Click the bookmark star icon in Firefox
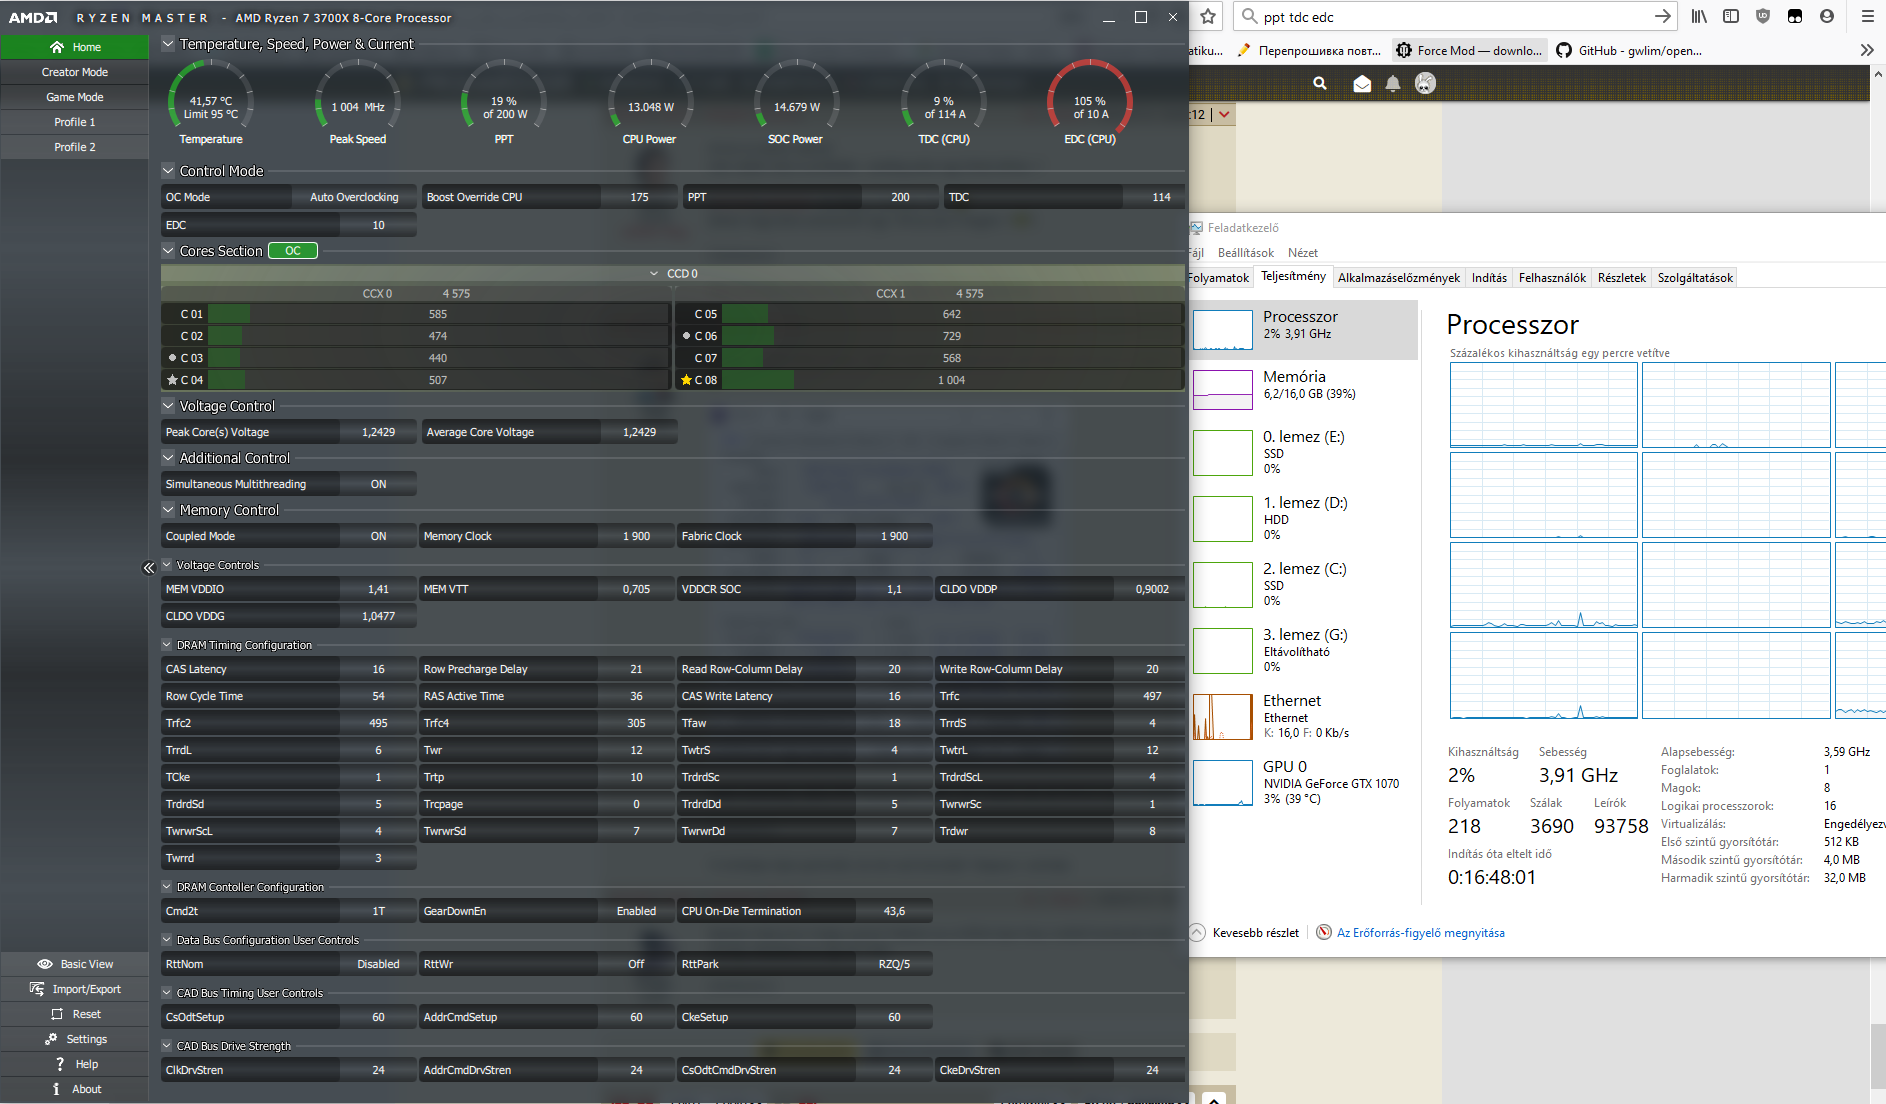The image size is (1886, 1104). (x=1208, y=16)
